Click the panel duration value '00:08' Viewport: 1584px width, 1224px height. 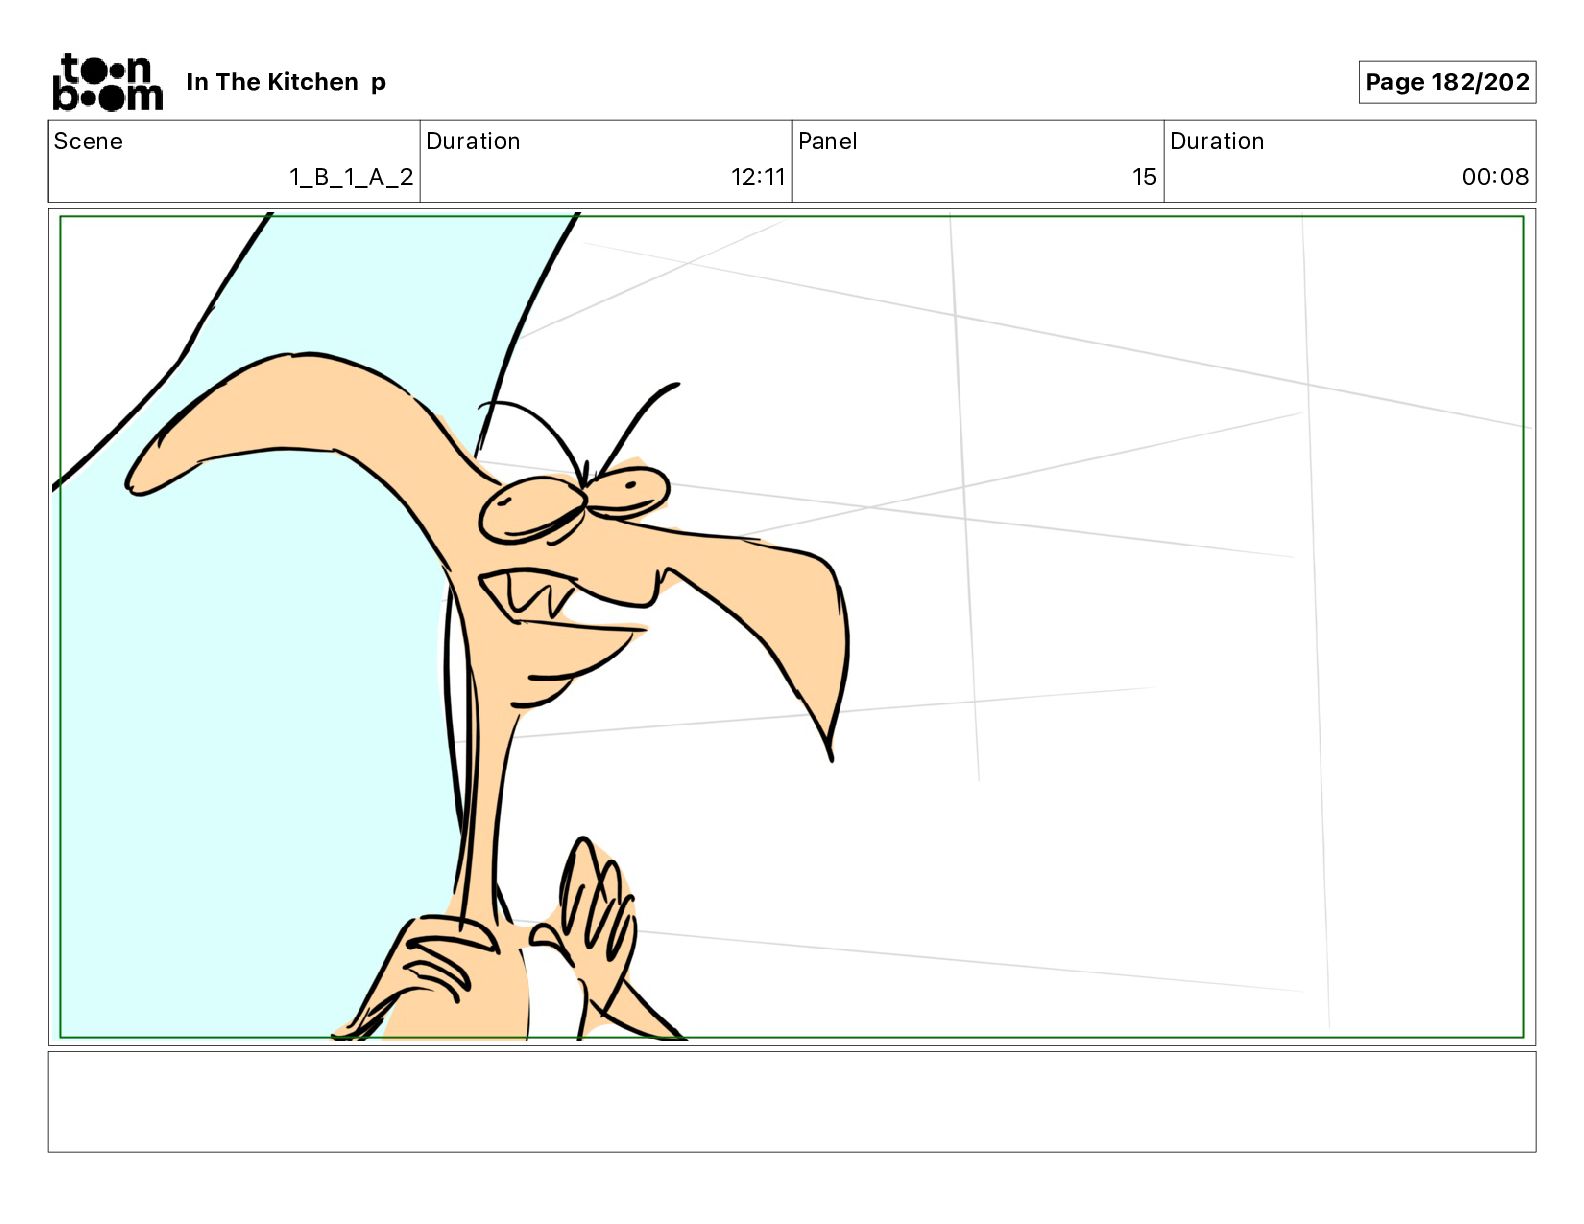[1495, 177]
